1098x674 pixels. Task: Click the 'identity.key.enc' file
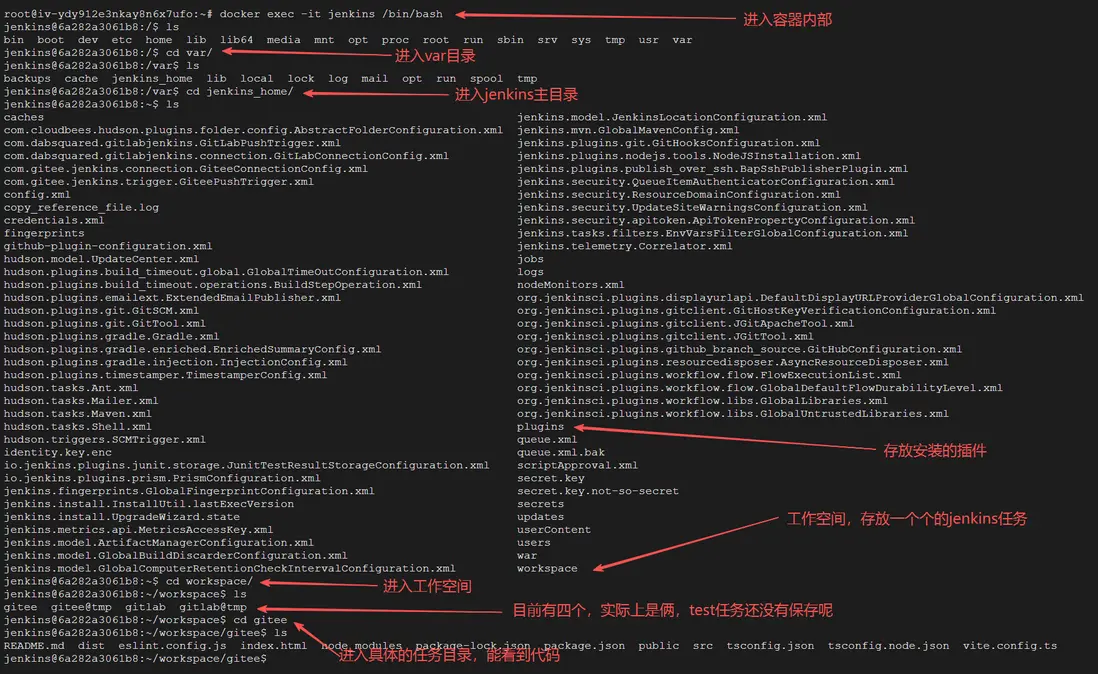(57, 452)
